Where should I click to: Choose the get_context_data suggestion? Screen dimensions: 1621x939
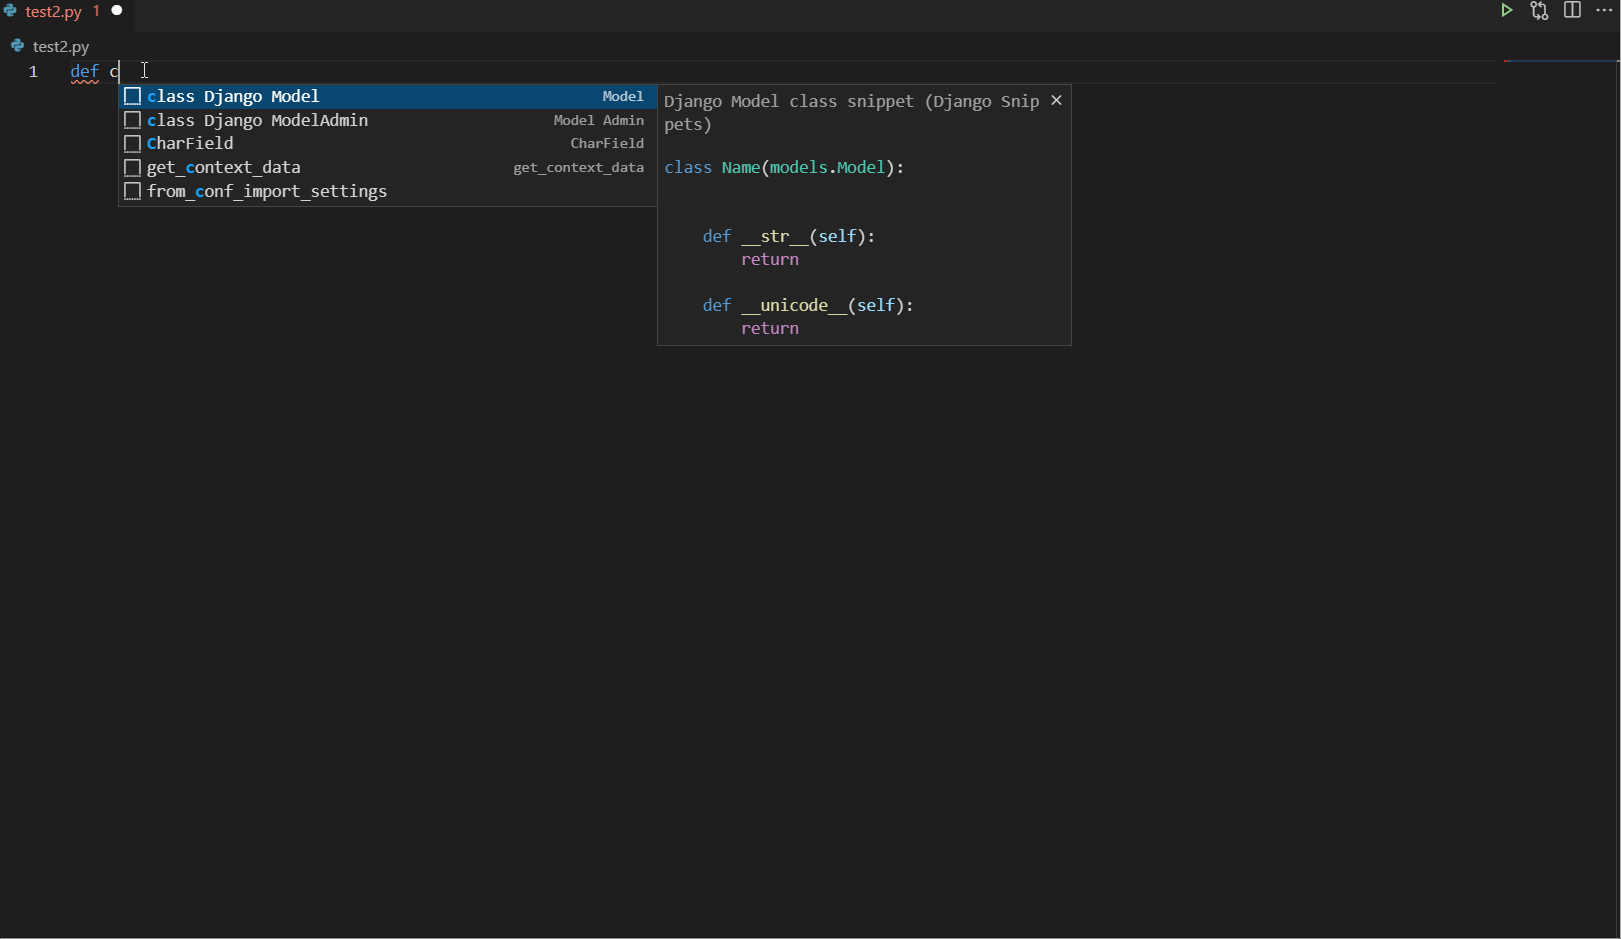pos(223,167)
